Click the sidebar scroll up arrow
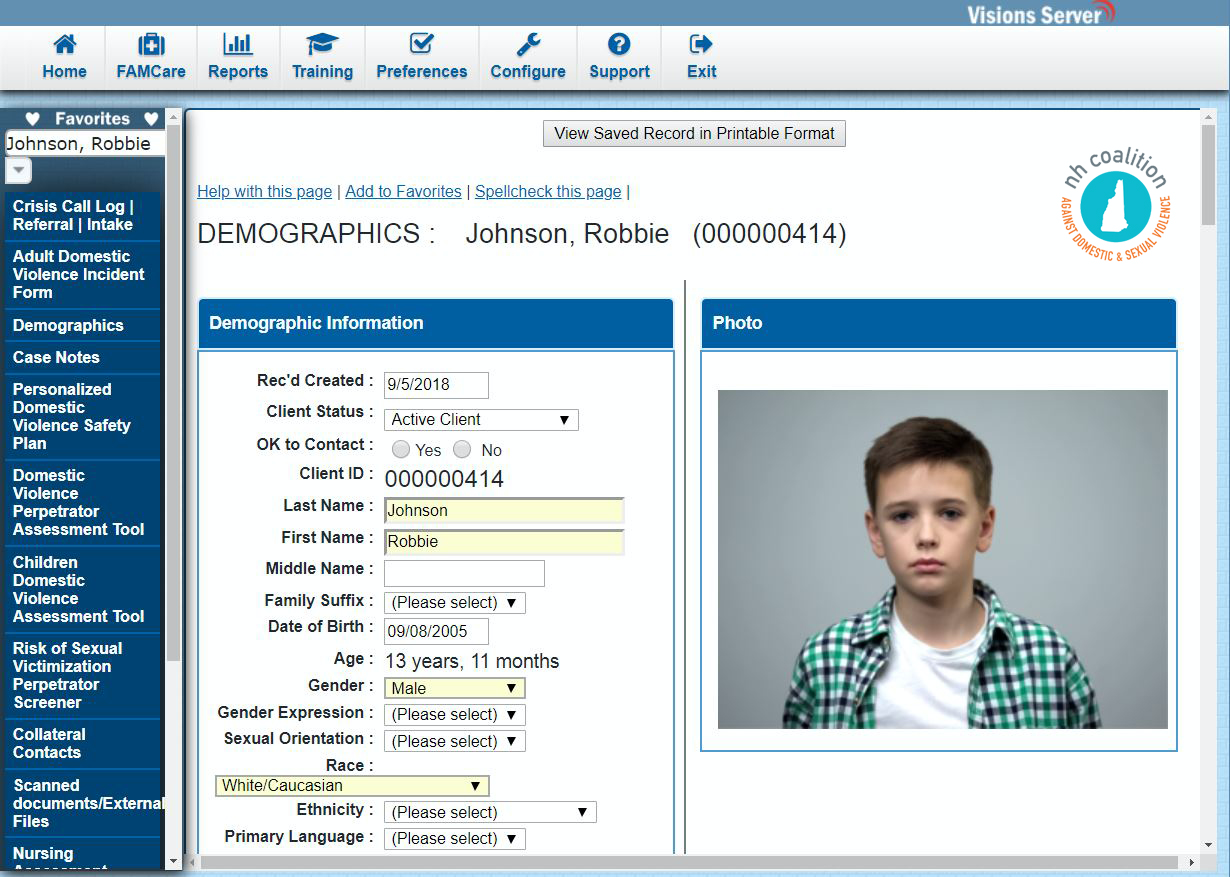Image resolution: width=1230 pixels, height=877 pixels. [x=173, y=117]
